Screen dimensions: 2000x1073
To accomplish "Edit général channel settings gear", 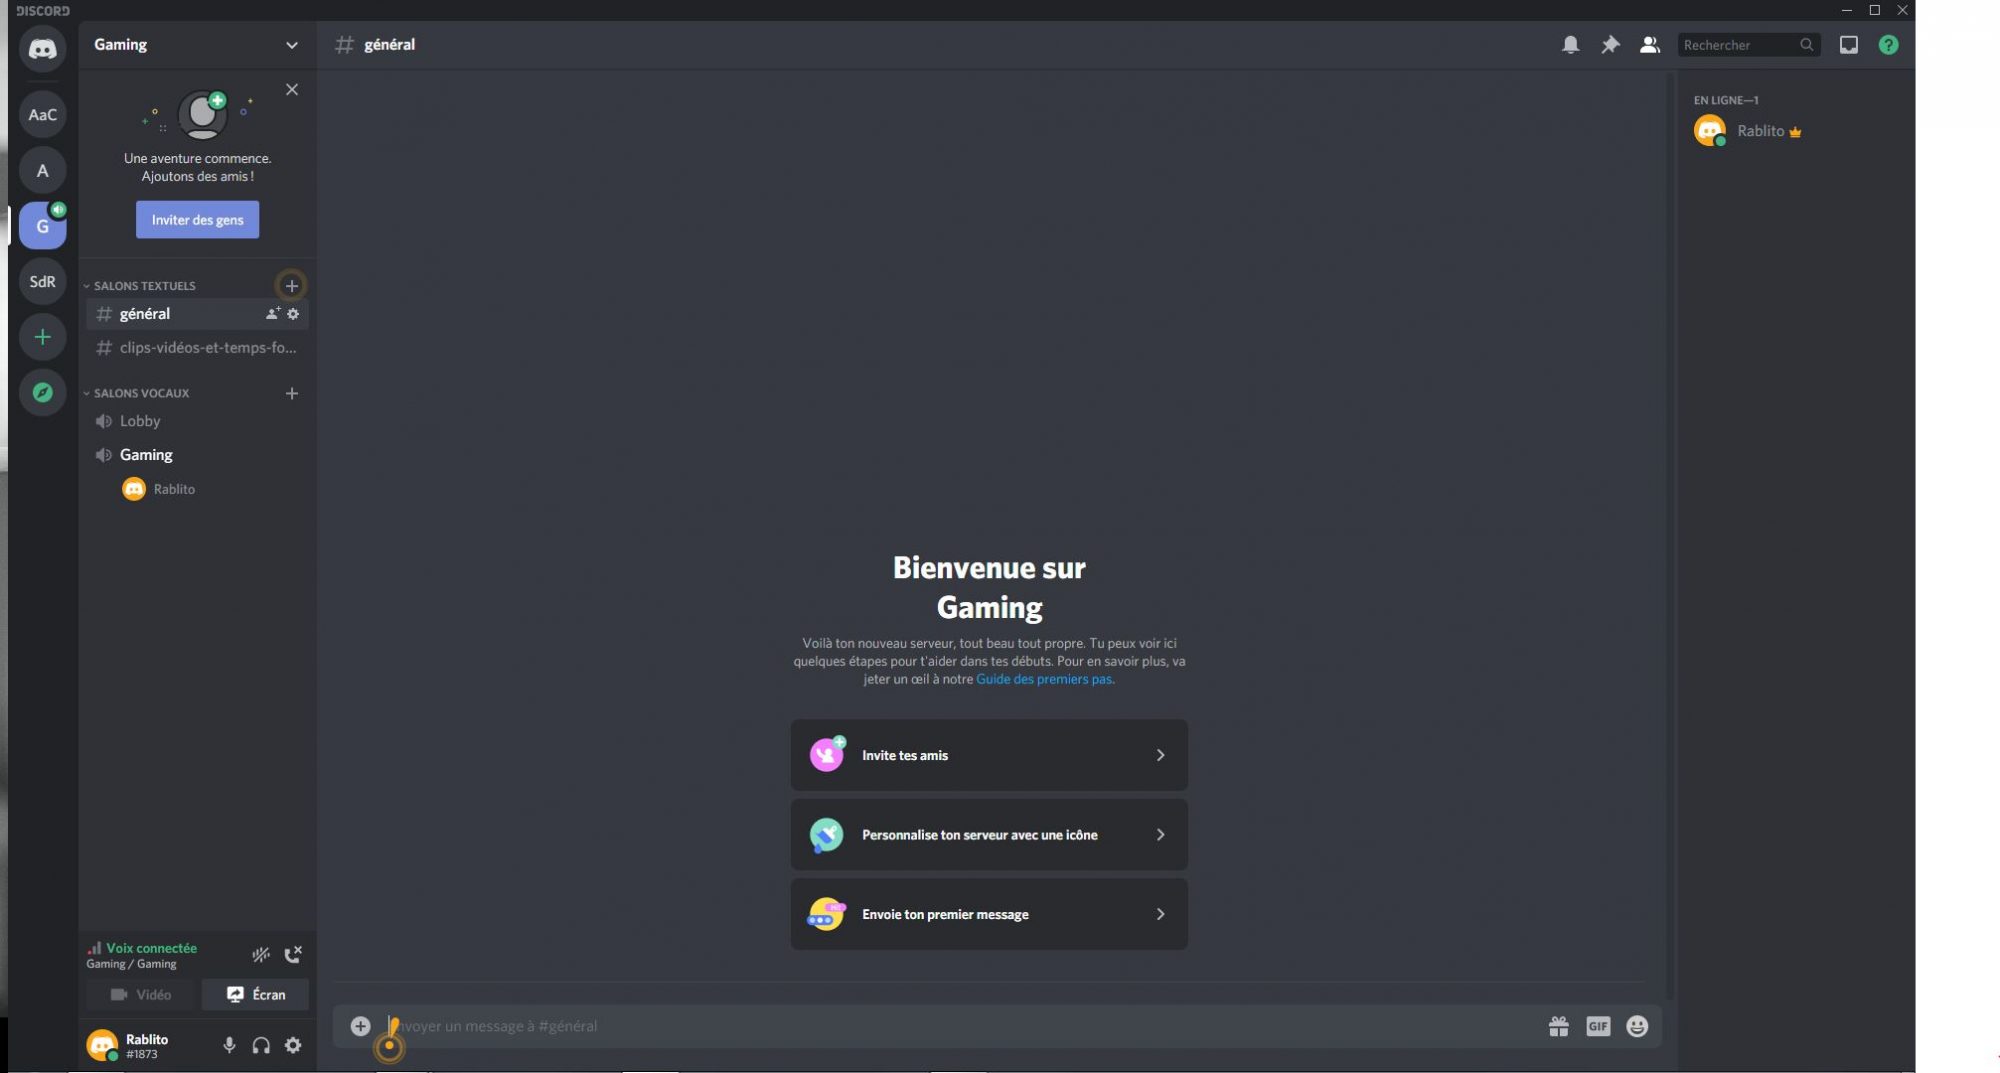I will pyautogui.click(x=293, y=314).
